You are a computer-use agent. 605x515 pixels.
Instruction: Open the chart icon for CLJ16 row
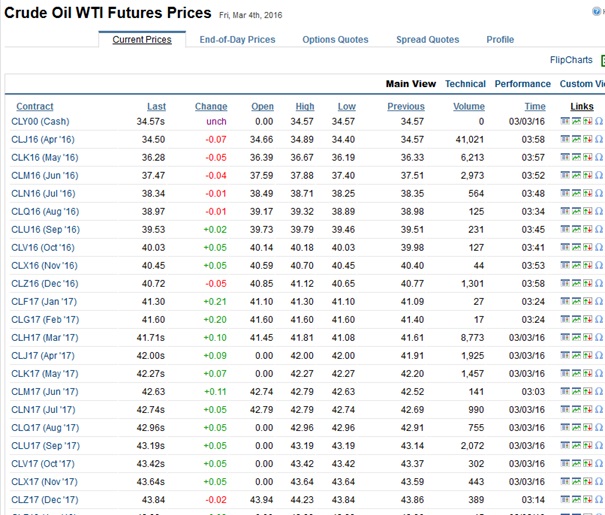(x=577, y=139)
